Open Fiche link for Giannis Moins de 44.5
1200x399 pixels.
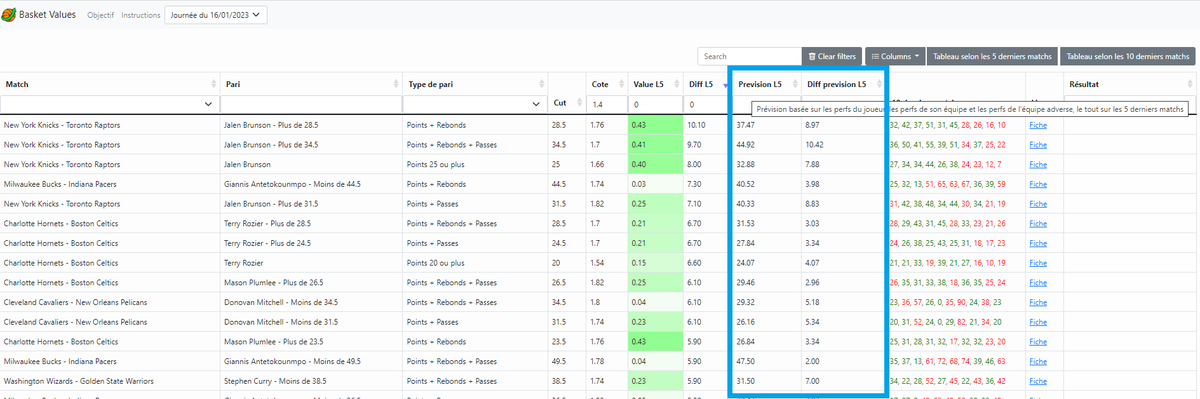tap(1038, 184)
